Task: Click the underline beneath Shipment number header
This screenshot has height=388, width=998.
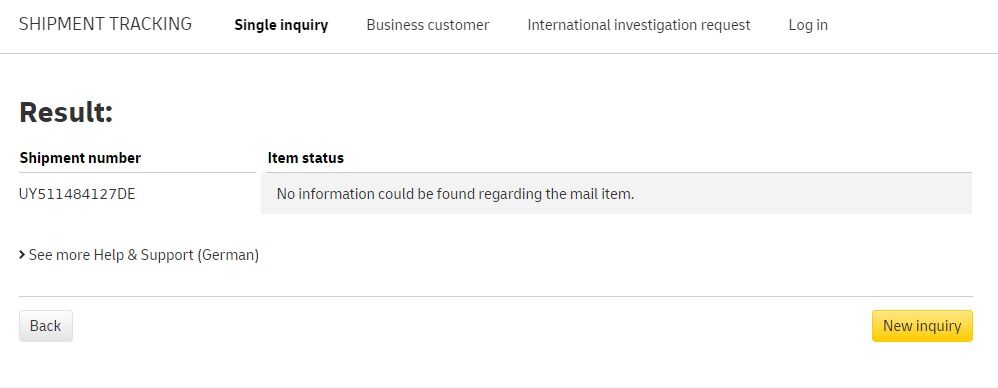Action: [137, 172]
